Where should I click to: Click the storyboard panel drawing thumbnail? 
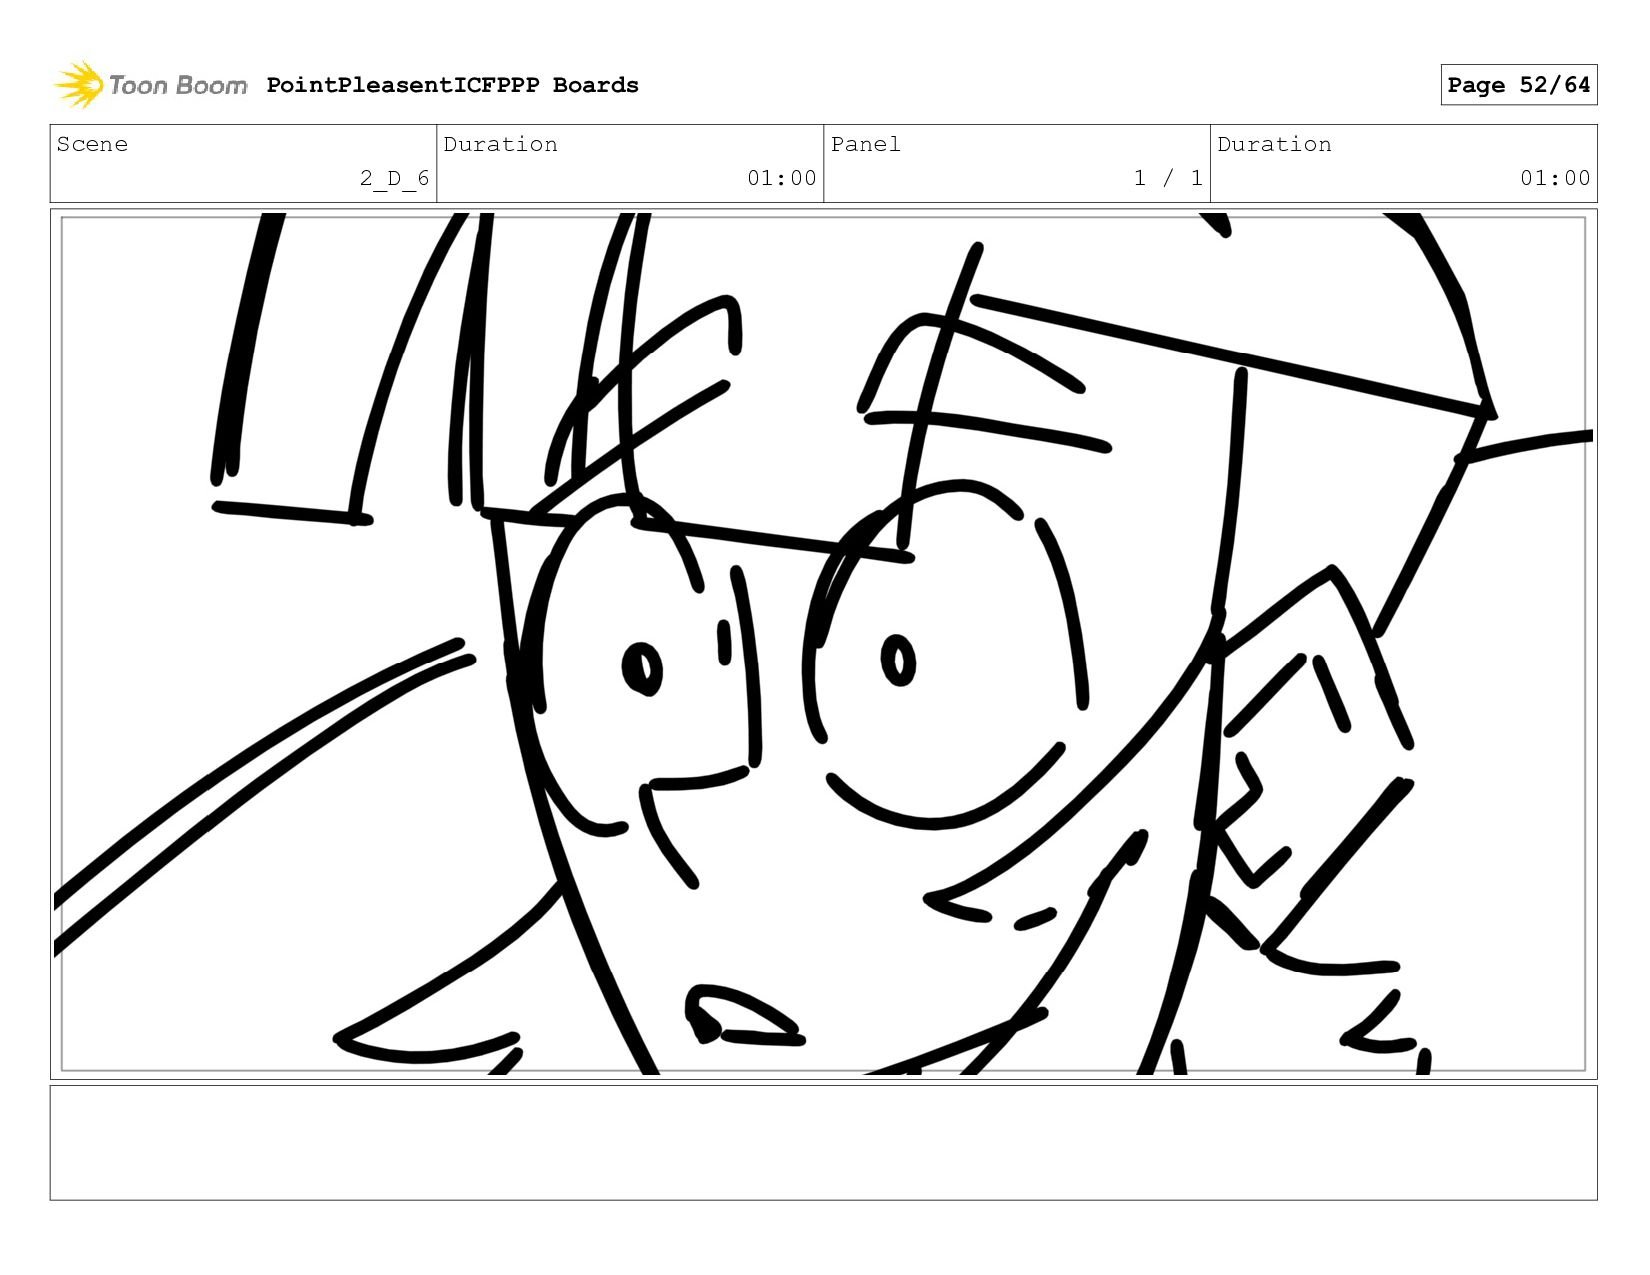click(823, 644)
